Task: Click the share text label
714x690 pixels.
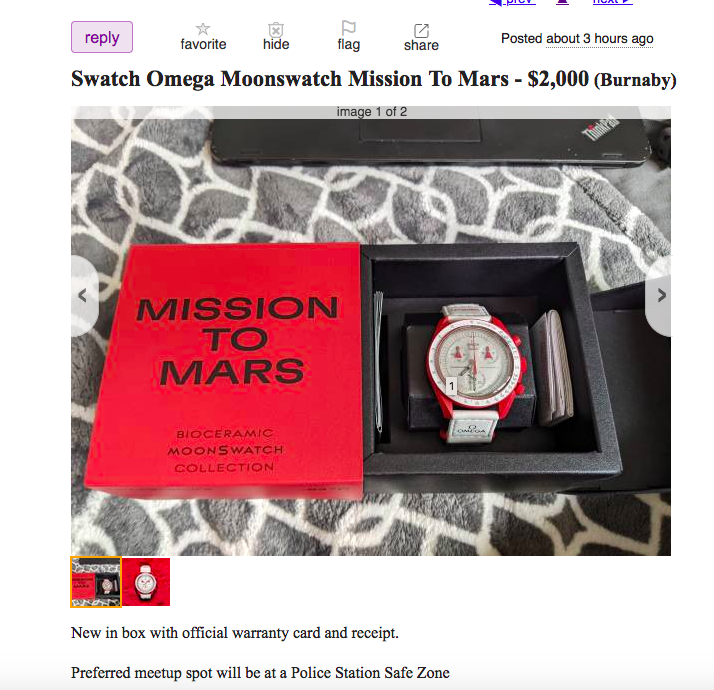Action: pos(421,46)
